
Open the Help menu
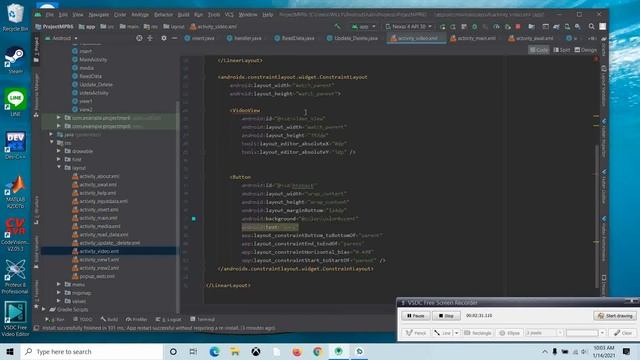coord(267,15)
